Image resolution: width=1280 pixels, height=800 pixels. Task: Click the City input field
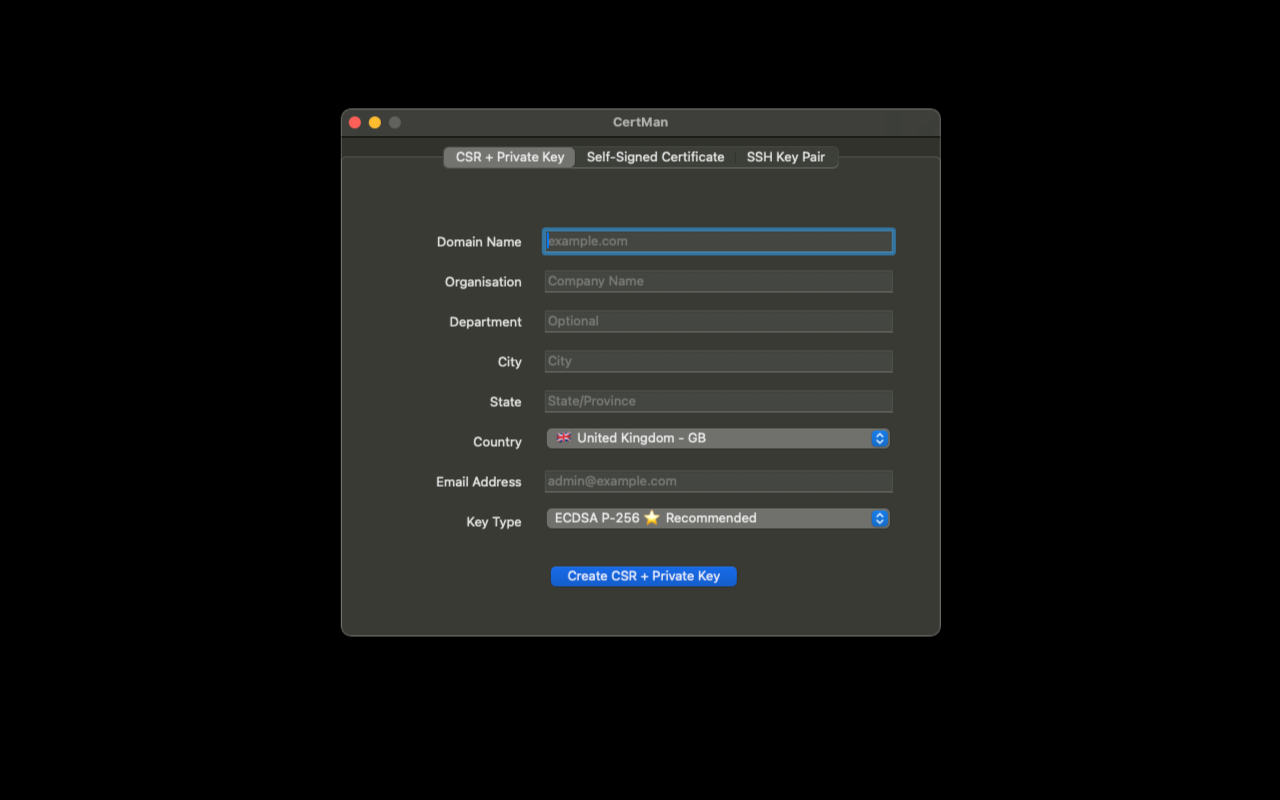(718, 361)
